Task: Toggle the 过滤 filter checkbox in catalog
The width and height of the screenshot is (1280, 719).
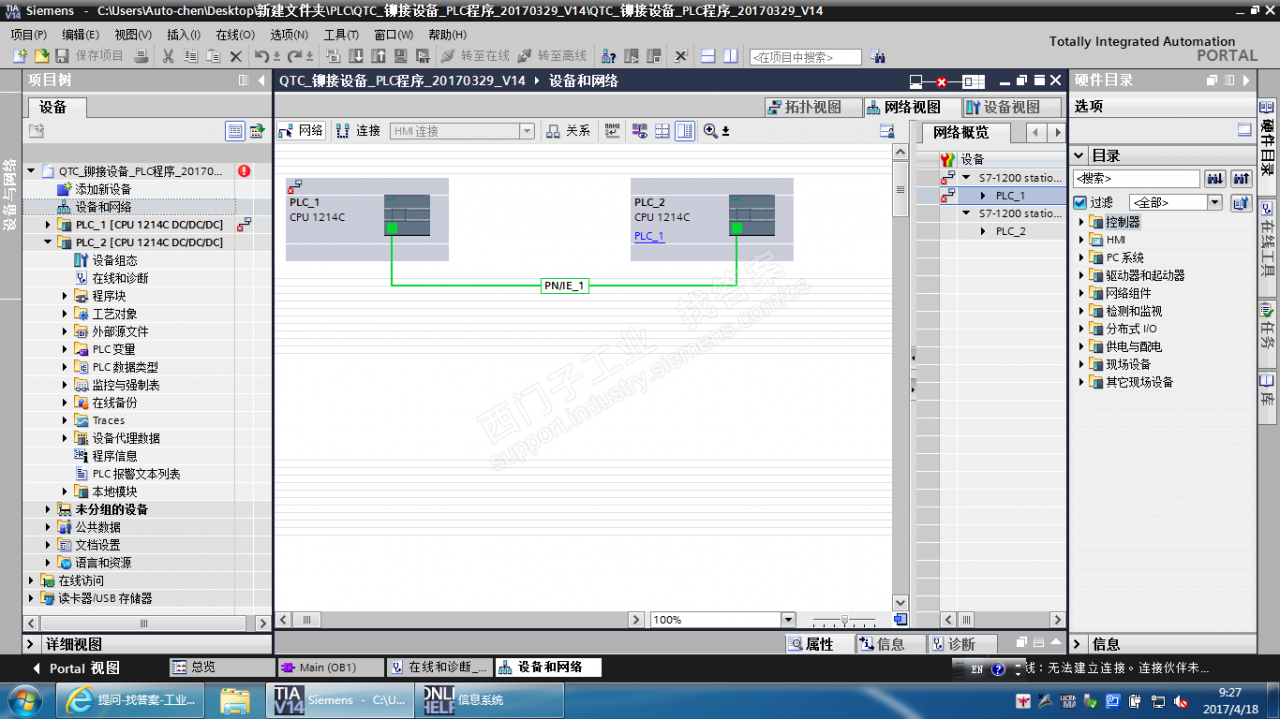Action: coord(1079,203)
